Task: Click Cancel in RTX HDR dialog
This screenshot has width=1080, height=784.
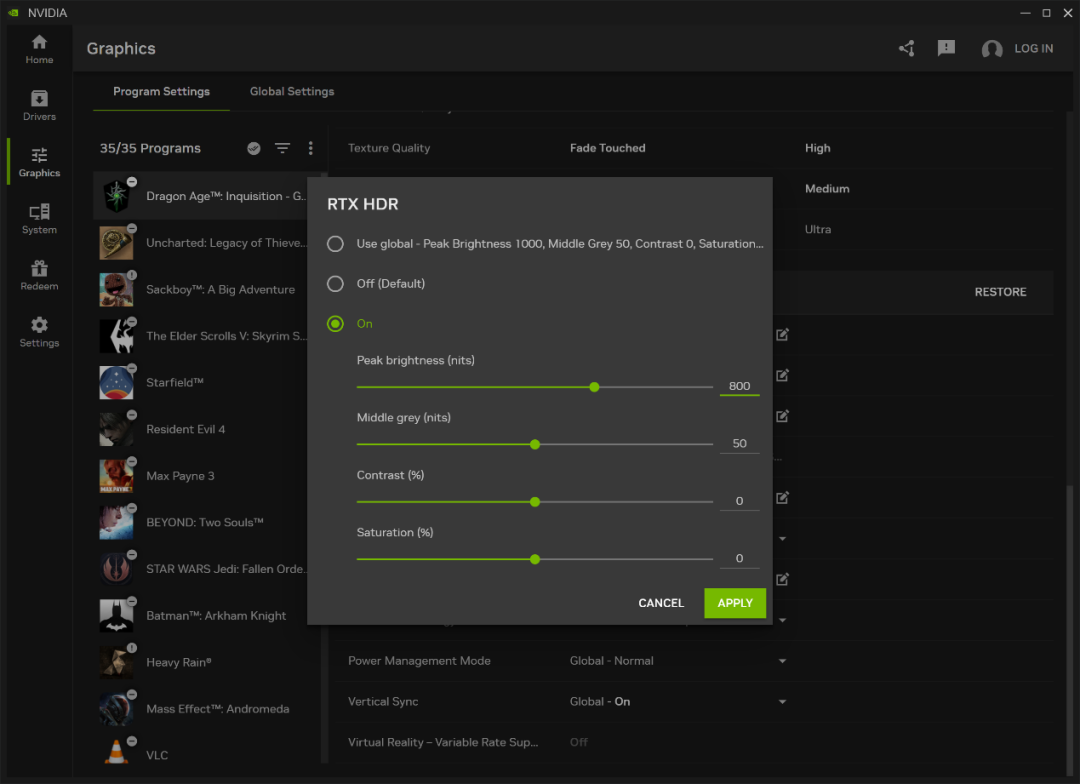Action: (661, 603)
